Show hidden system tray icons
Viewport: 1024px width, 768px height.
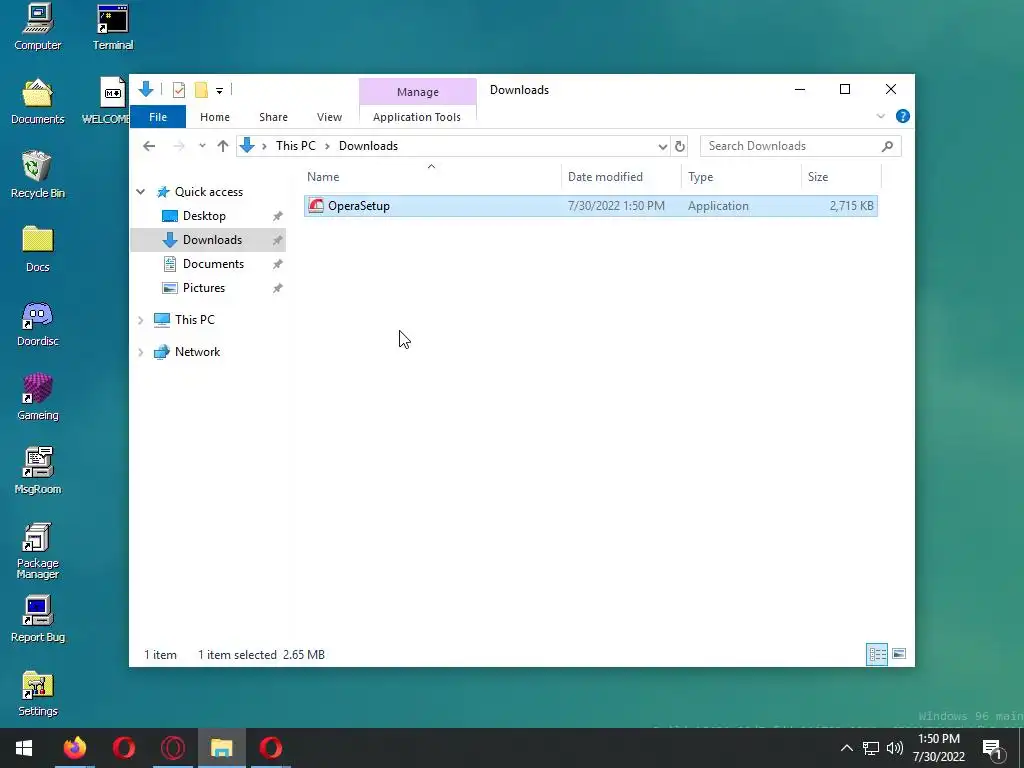(846, 748)
